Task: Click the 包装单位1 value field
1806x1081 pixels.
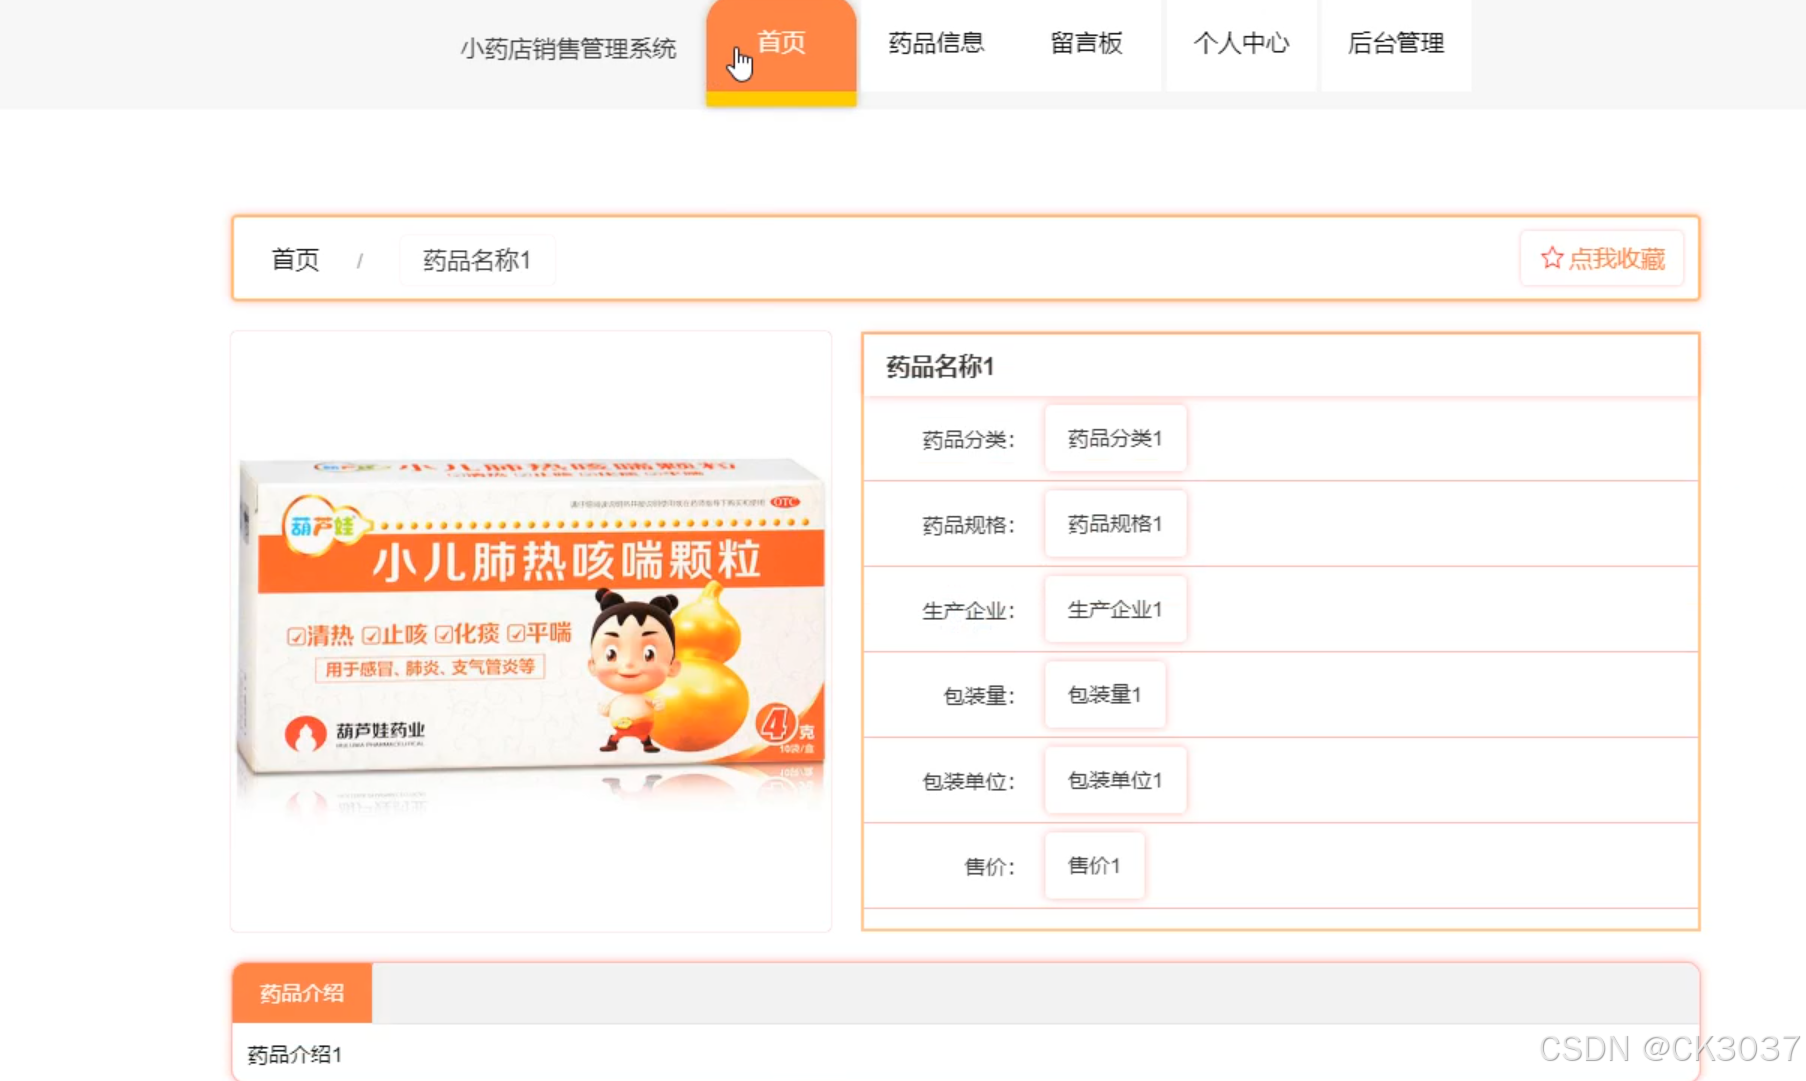Action: point(1115,780)
